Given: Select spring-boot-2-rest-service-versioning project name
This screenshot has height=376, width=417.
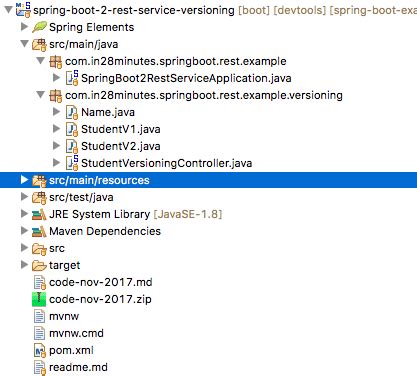Looking at the screenshot, I should point(134,10).
